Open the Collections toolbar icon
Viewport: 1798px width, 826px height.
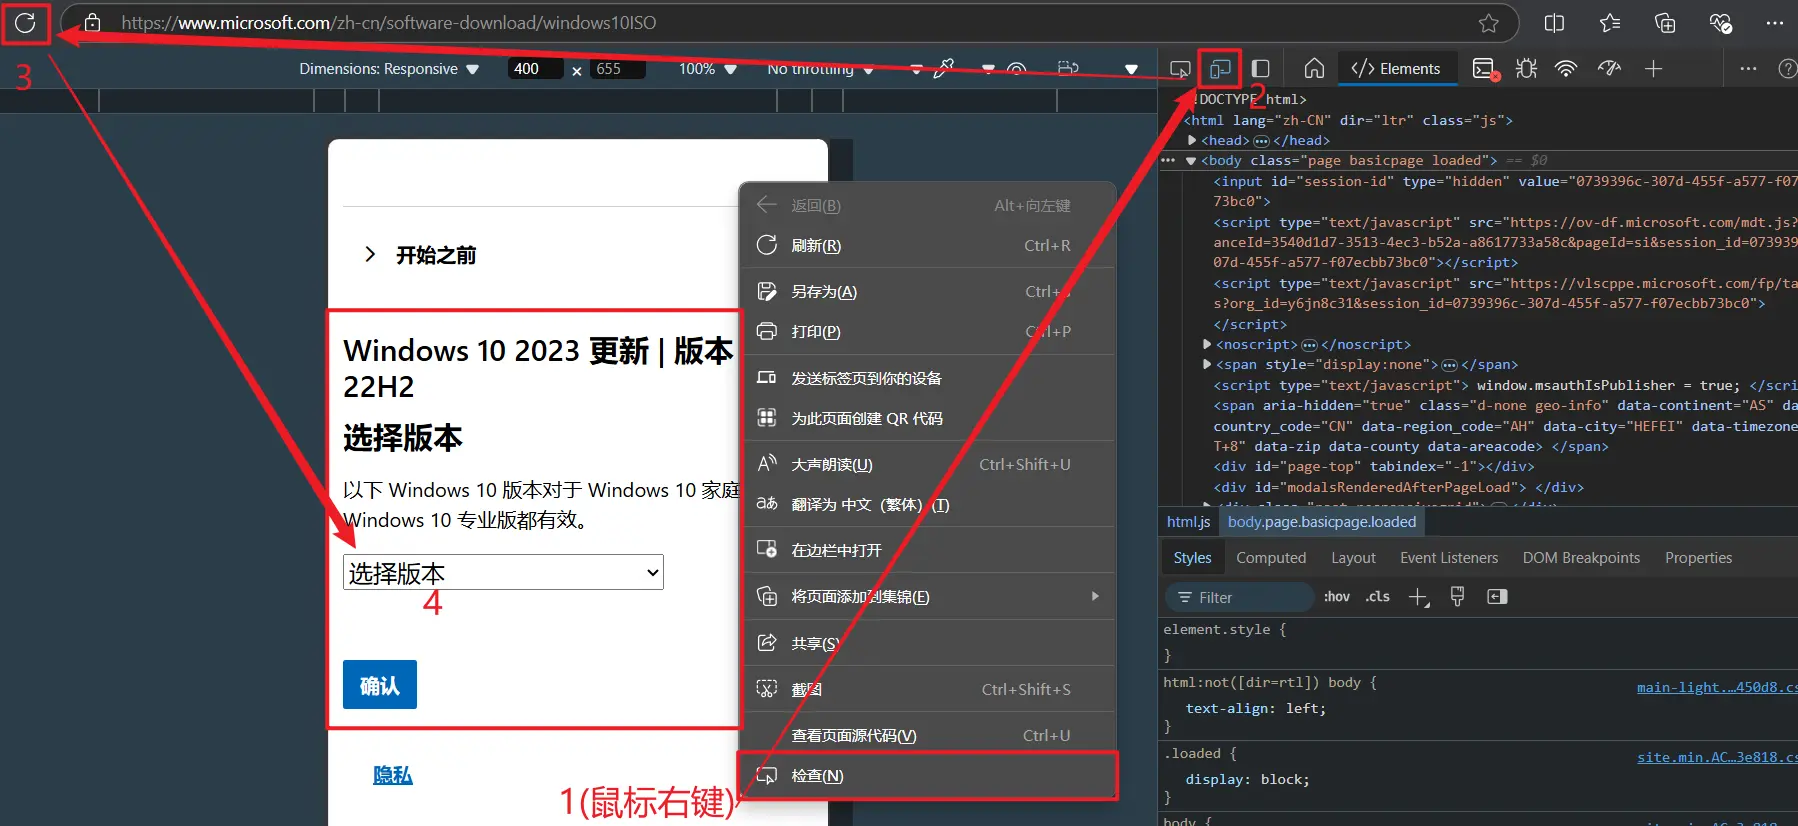(1665, 23)
